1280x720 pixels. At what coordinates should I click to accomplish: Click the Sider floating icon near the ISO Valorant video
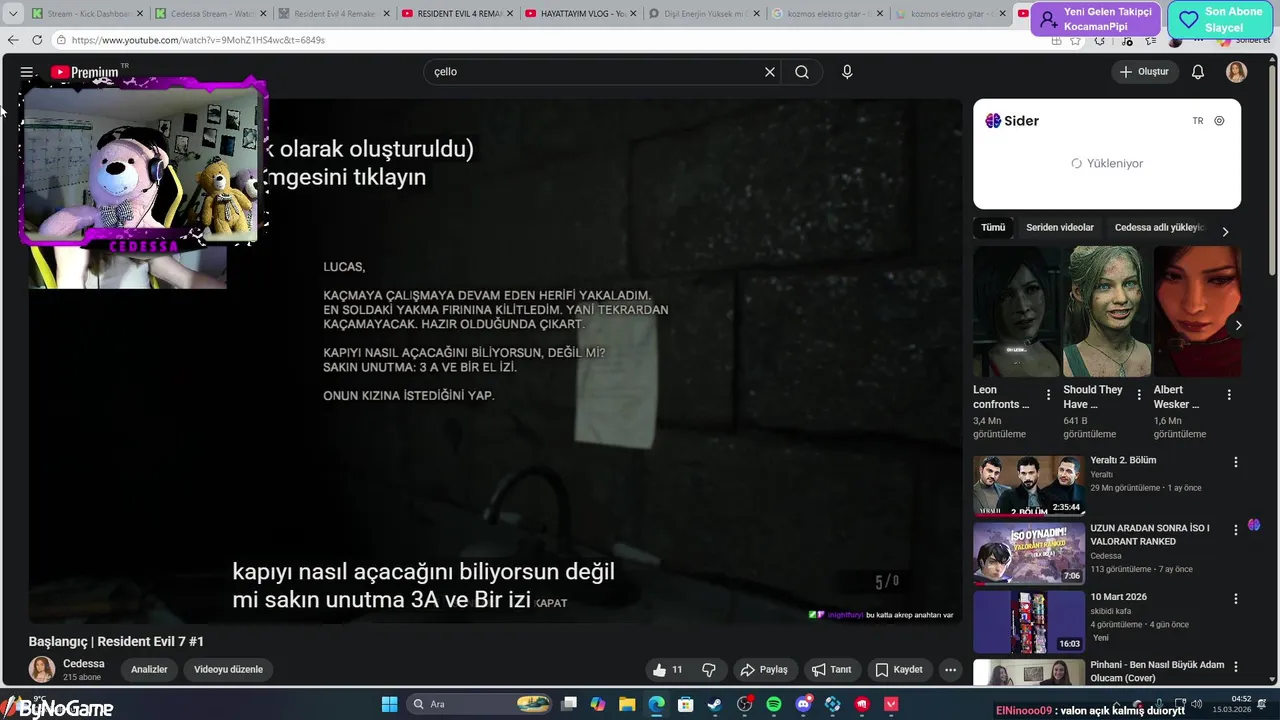[1254, 525]
